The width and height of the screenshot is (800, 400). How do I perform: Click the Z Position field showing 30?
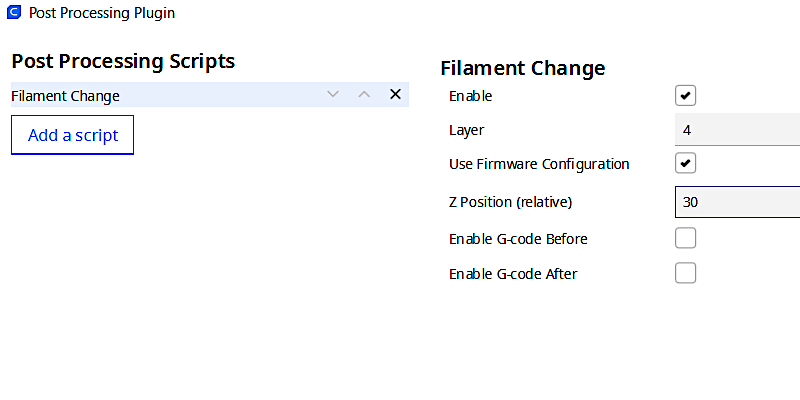click(737, 202)
